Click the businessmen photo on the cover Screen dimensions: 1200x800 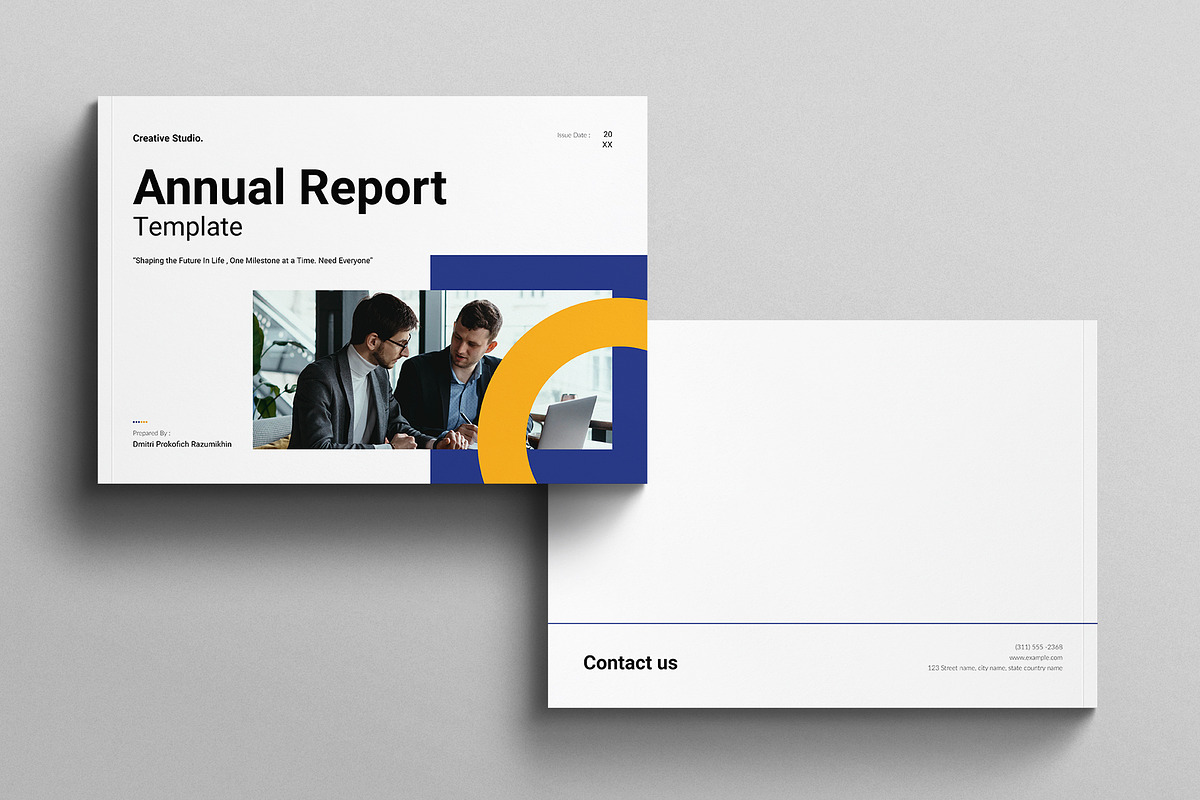tap(432, 370)
